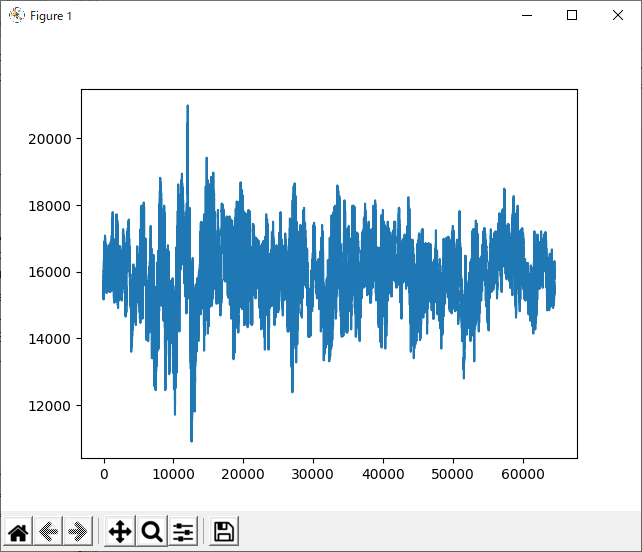Click the Figure 1 title text
The image size is (642, 552).
click(52, 16)
